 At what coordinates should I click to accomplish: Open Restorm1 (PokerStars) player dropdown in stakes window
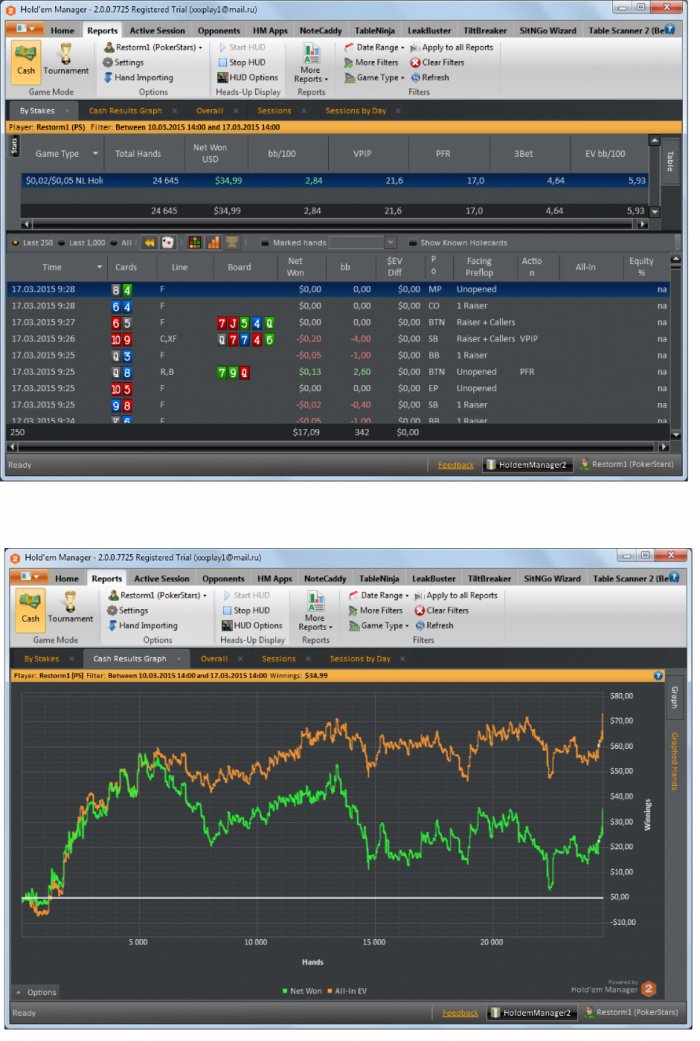(153, 47)
